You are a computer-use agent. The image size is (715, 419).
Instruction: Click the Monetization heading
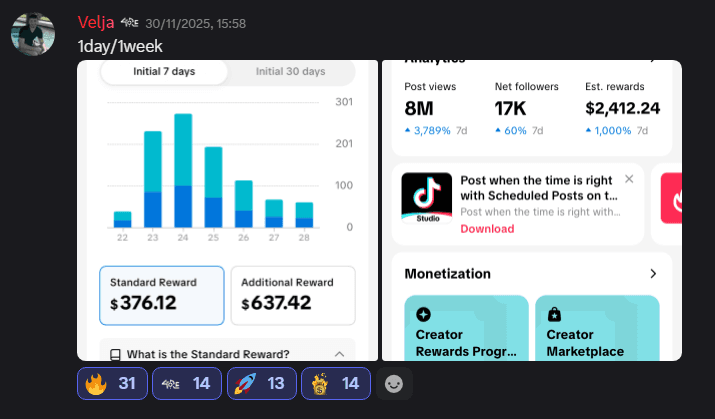point(447,274)
